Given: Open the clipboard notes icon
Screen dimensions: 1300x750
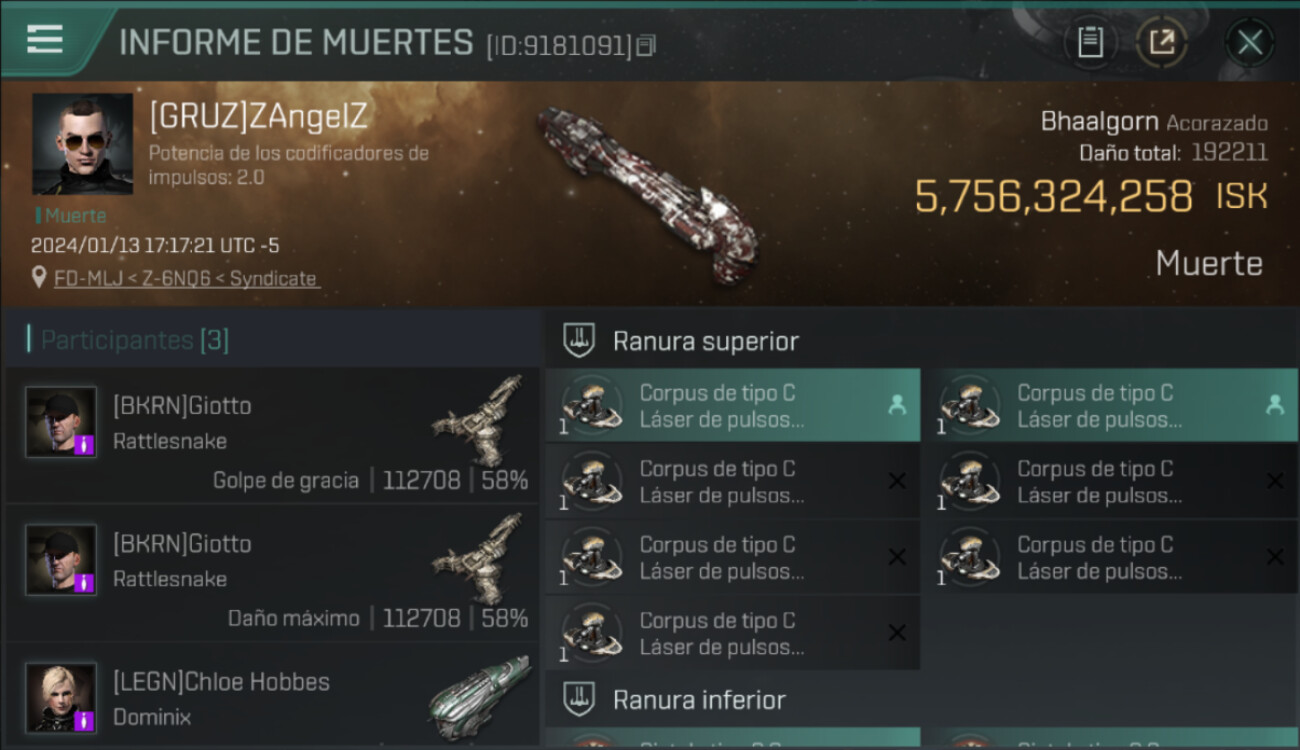Looking at the screenshot, I should 1090,42.
